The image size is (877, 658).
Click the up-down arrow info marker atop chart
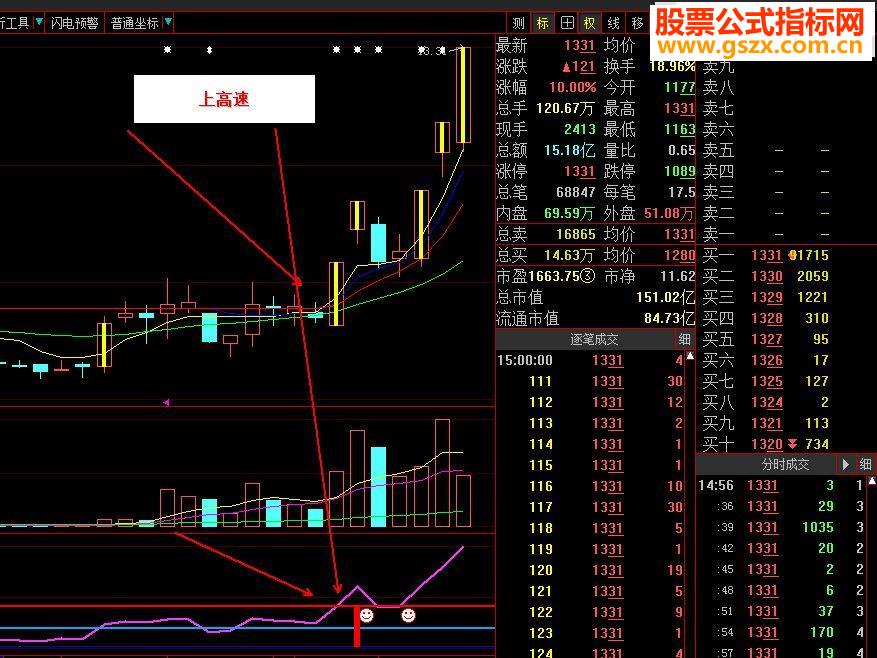tap(209, 50)
